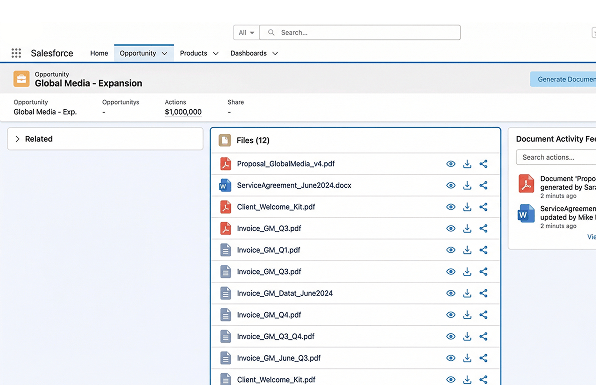This screenshot has width=596, height=385.
Task: Click the Search actions field
Action: (x=556, y=157)
